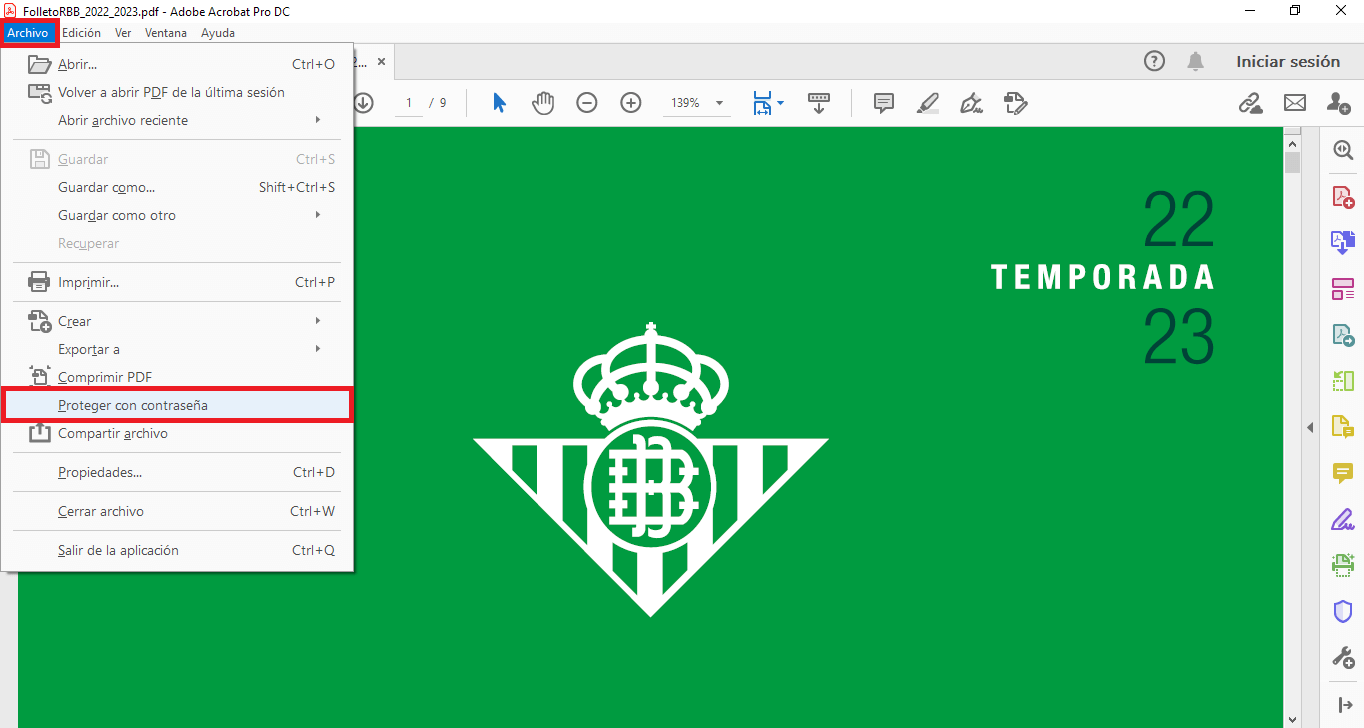Open the Edición menu
1364x728 pixels.
[x=81, y=33]
